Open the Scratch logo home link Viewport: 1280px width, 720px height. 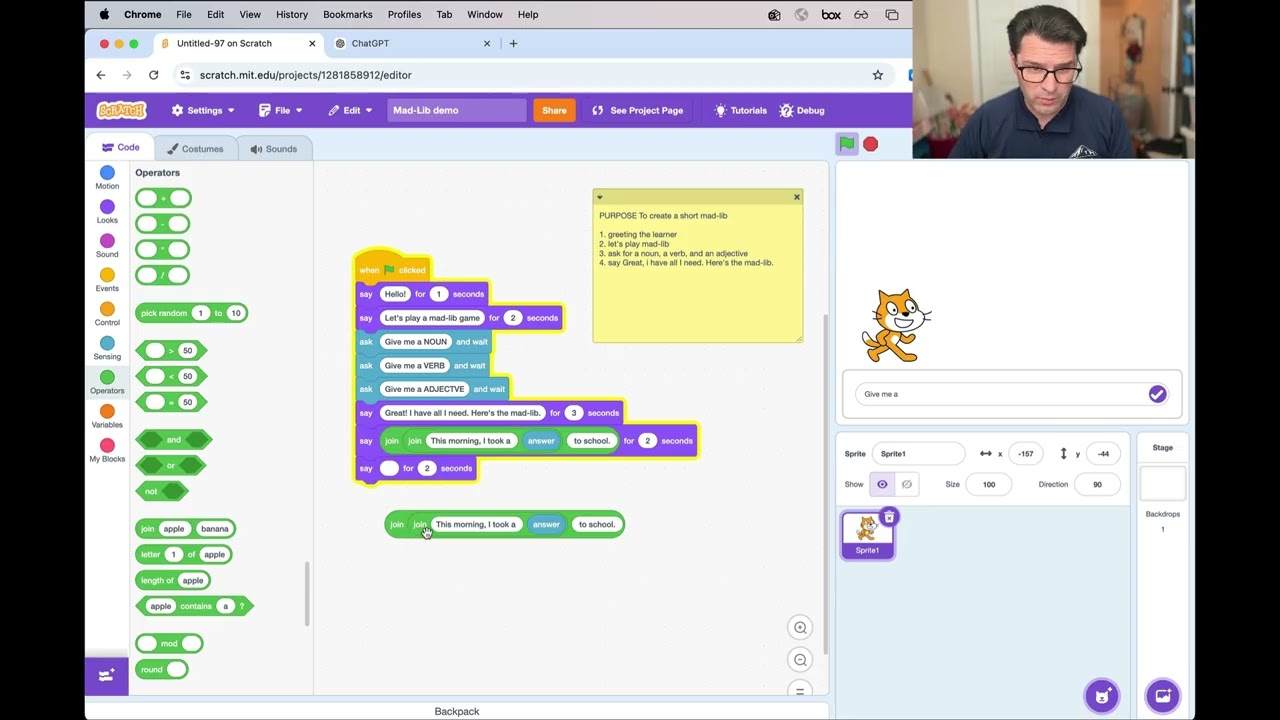pyautogui.click(x=121, y=110)
